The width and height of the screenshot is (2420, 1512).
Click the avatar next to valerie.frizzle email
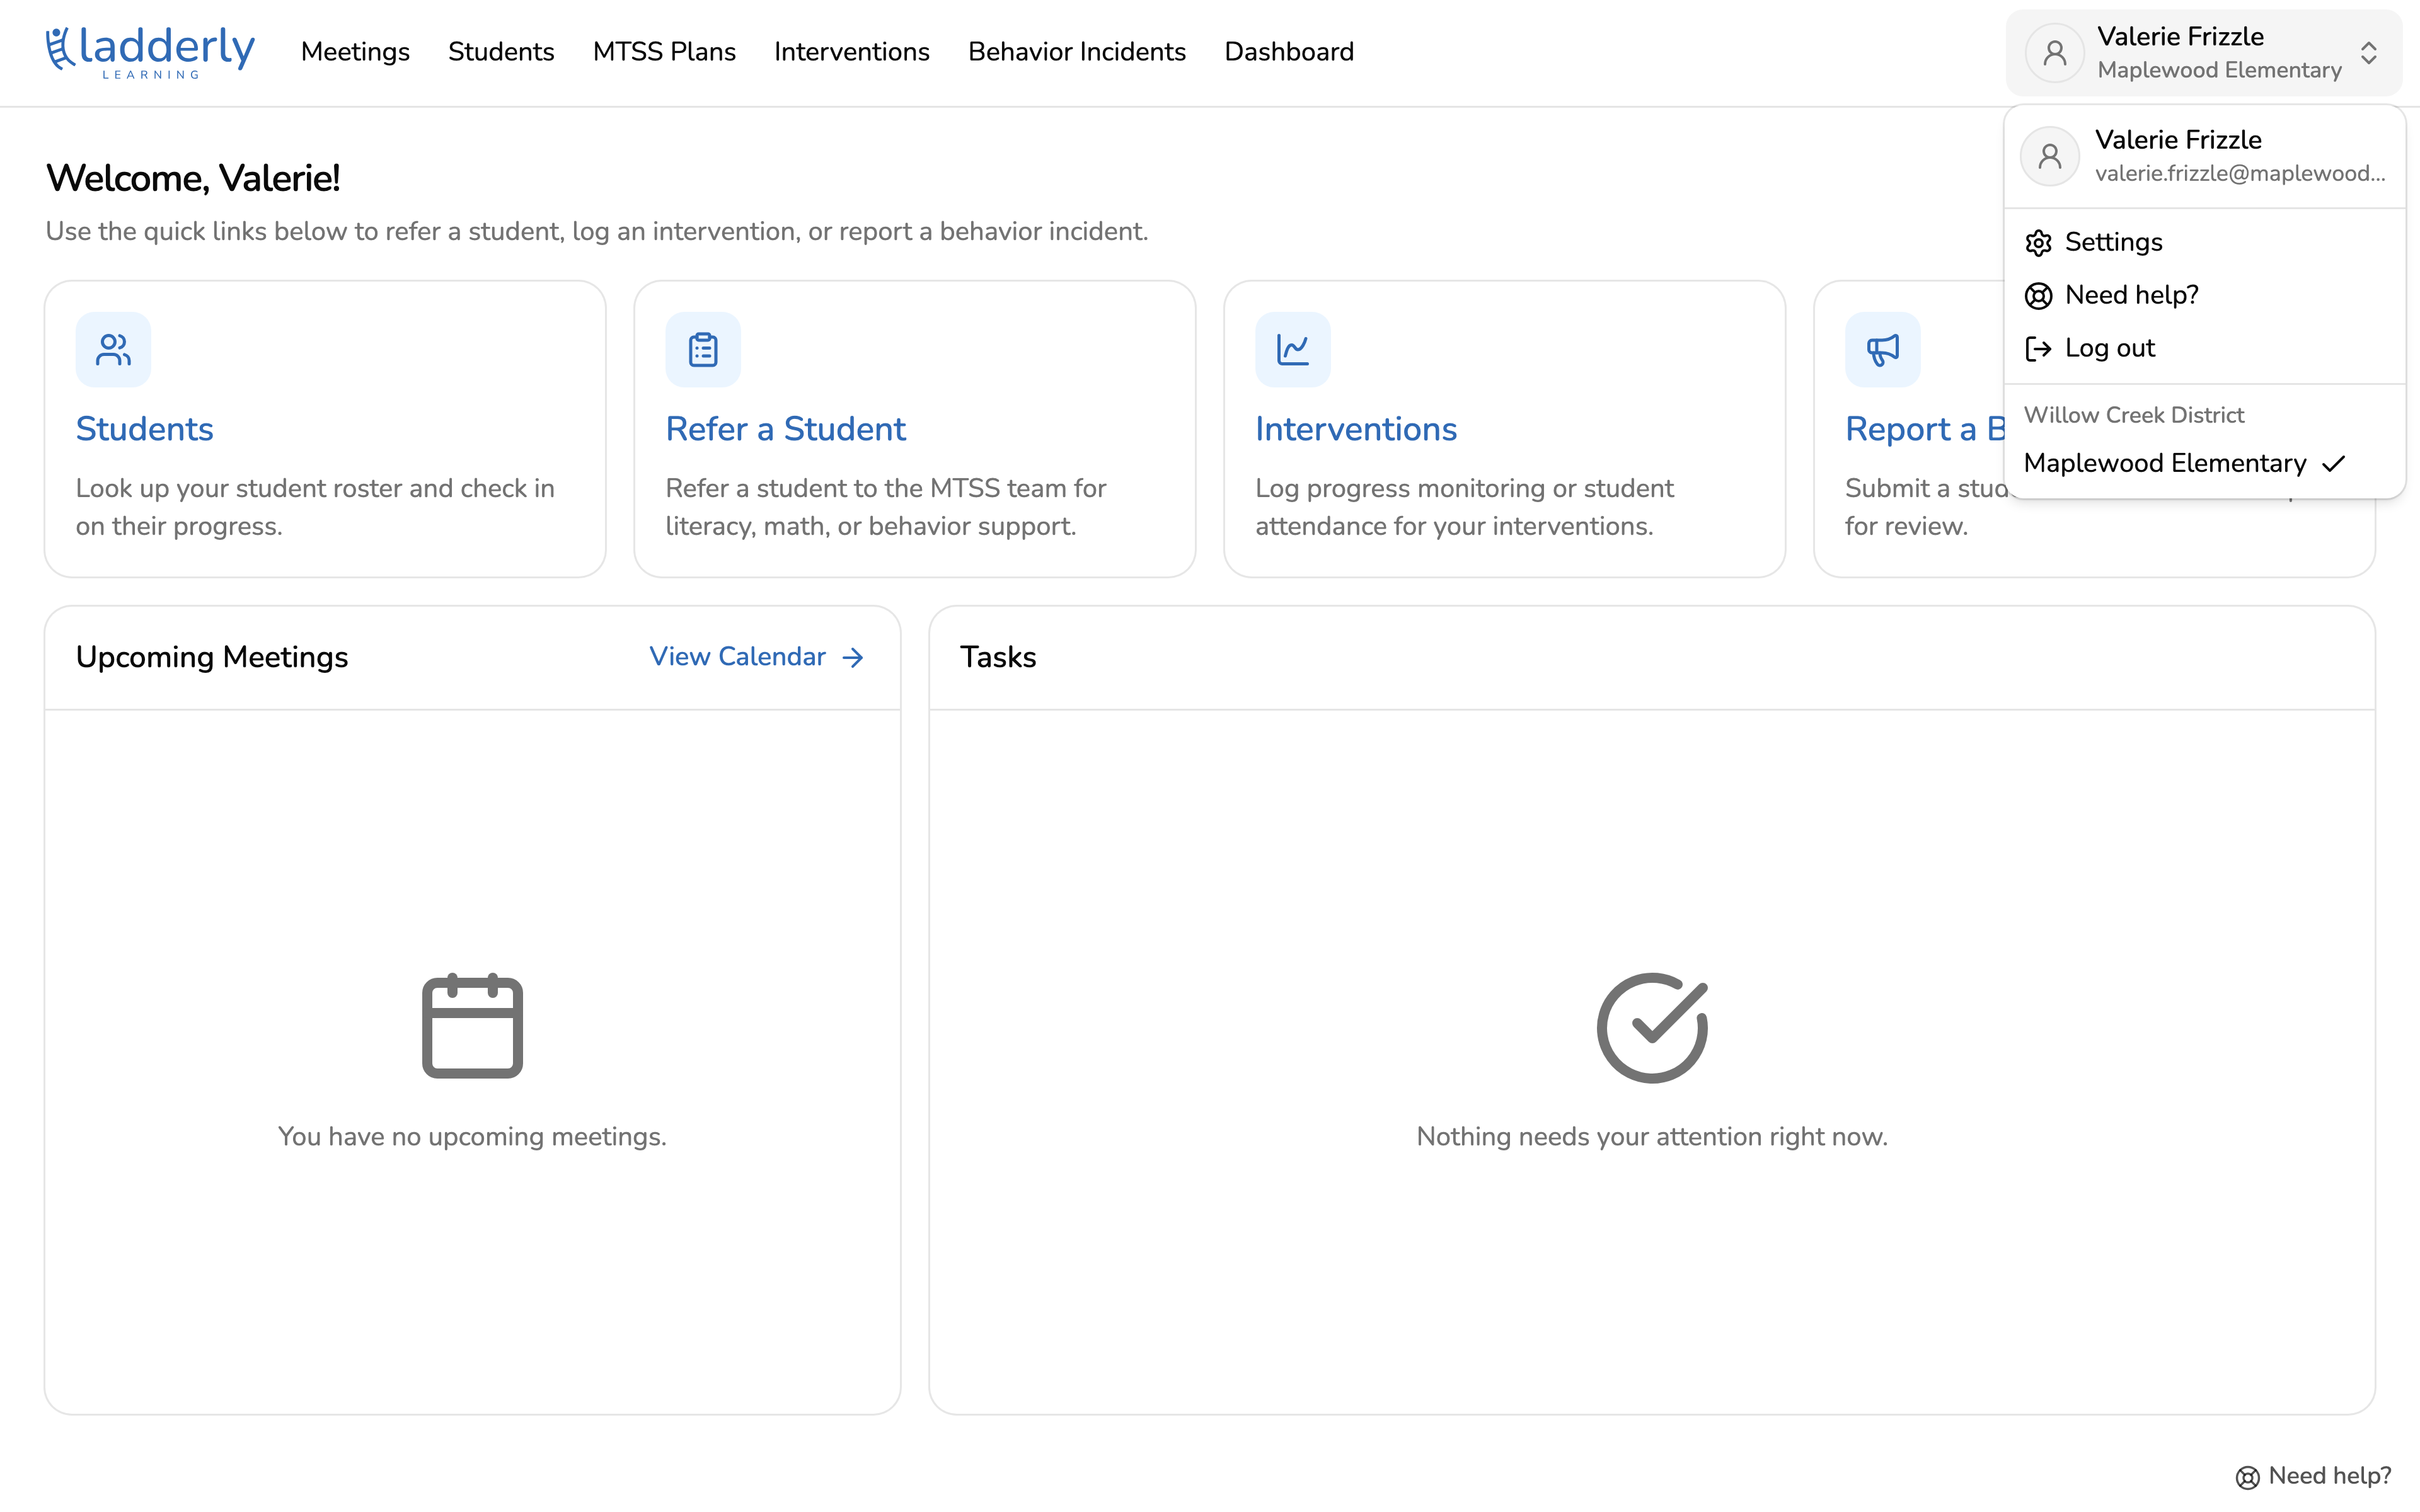[2050, 157]
